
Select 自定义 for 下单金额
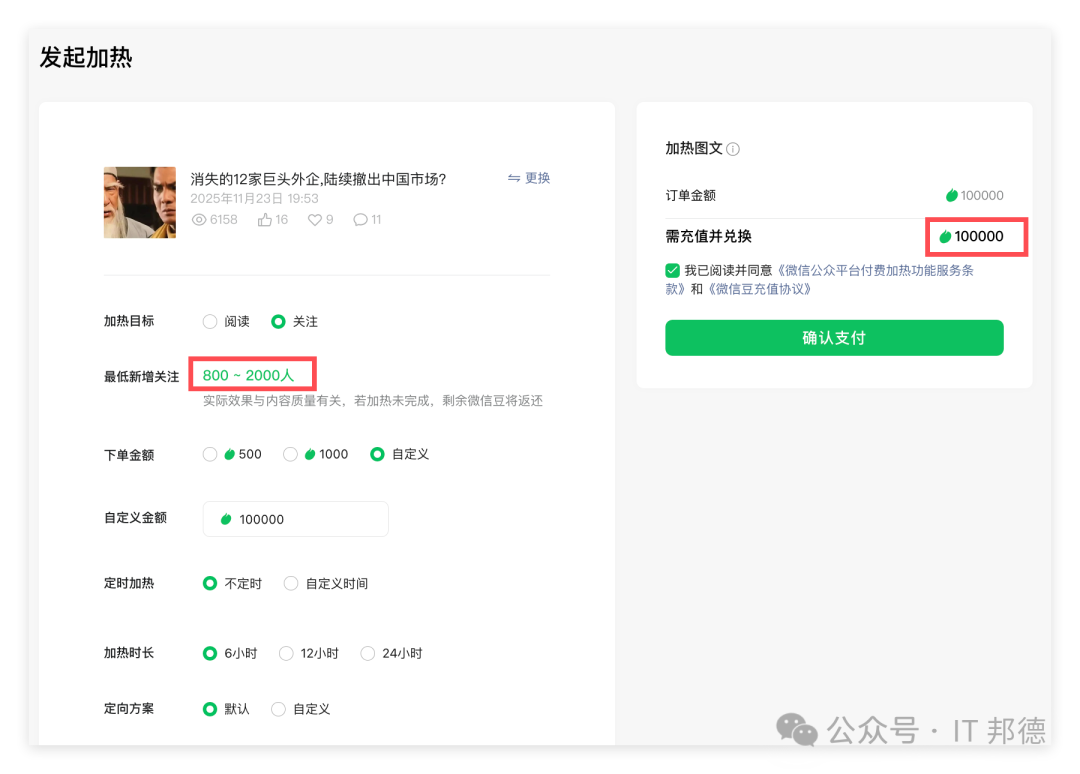(377, 454)
